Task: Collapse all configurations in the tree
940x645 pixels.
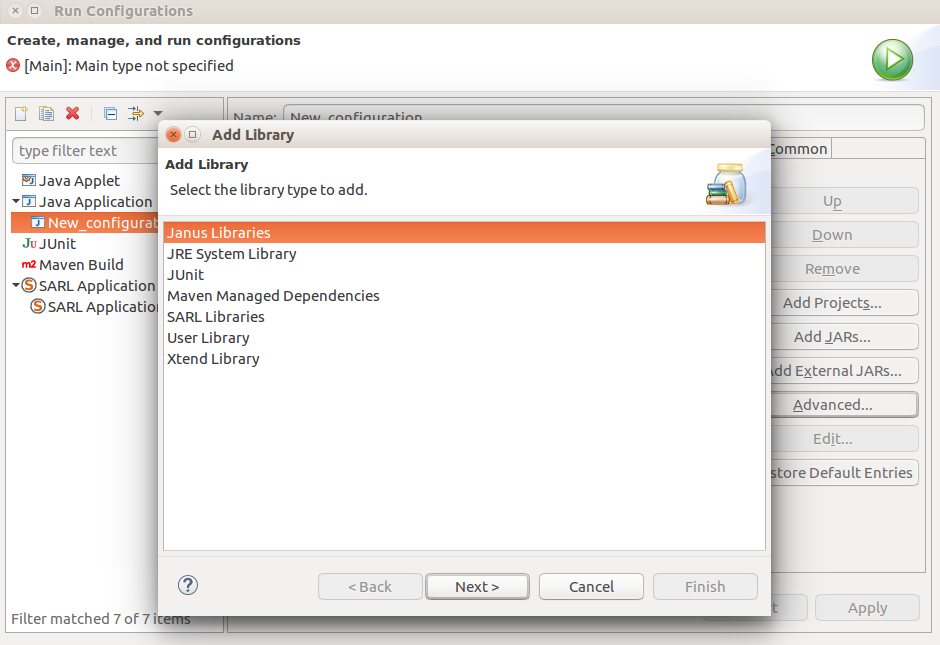Action: tap(110, 113)
